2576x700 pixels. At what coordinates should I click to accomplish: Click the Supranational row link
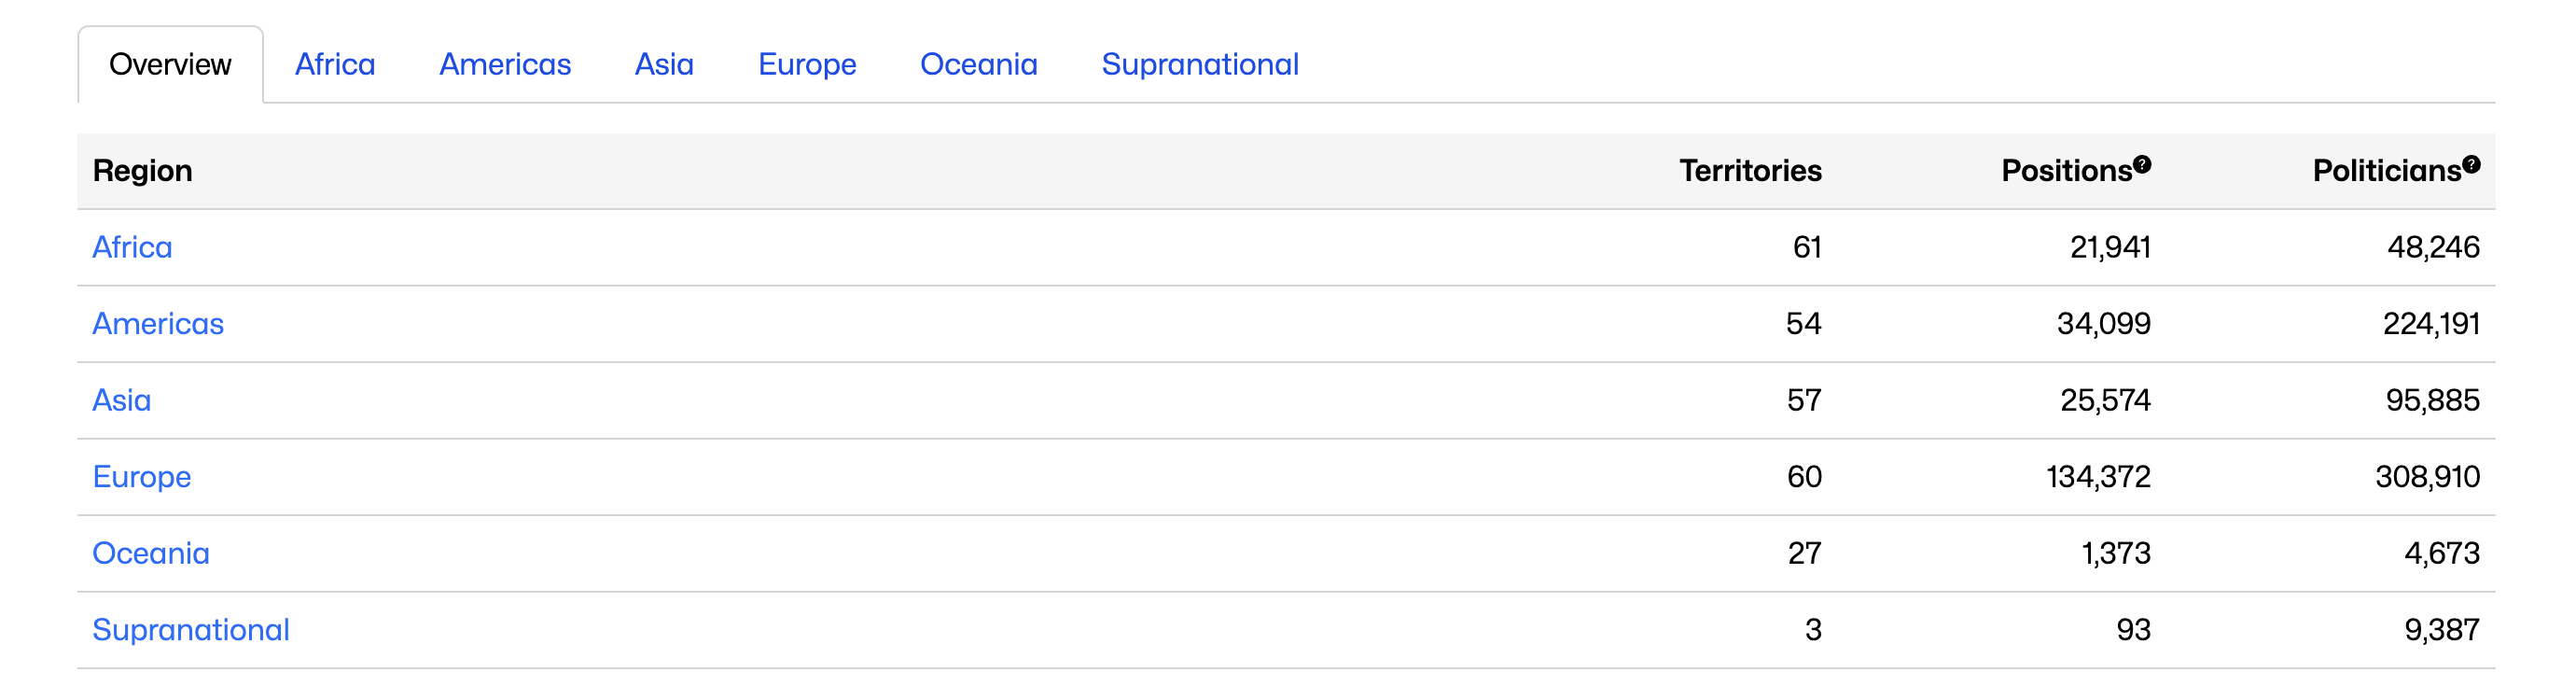[x=191, y=630]
